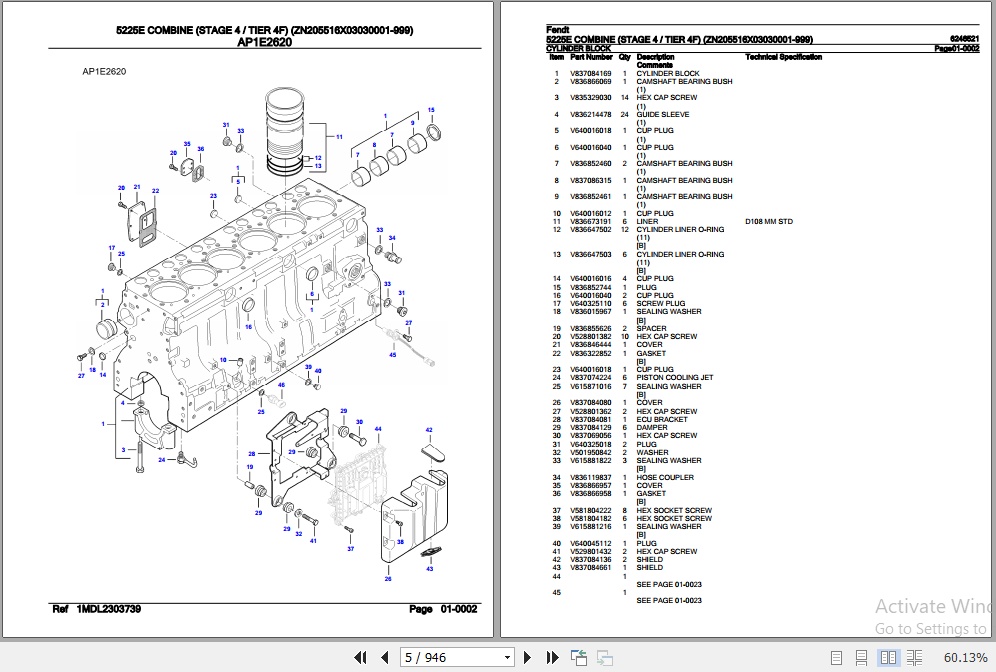This screenshot has width=996, height=672.
Task: Click callout number 26 below the cover
Action: click(388, 579)
